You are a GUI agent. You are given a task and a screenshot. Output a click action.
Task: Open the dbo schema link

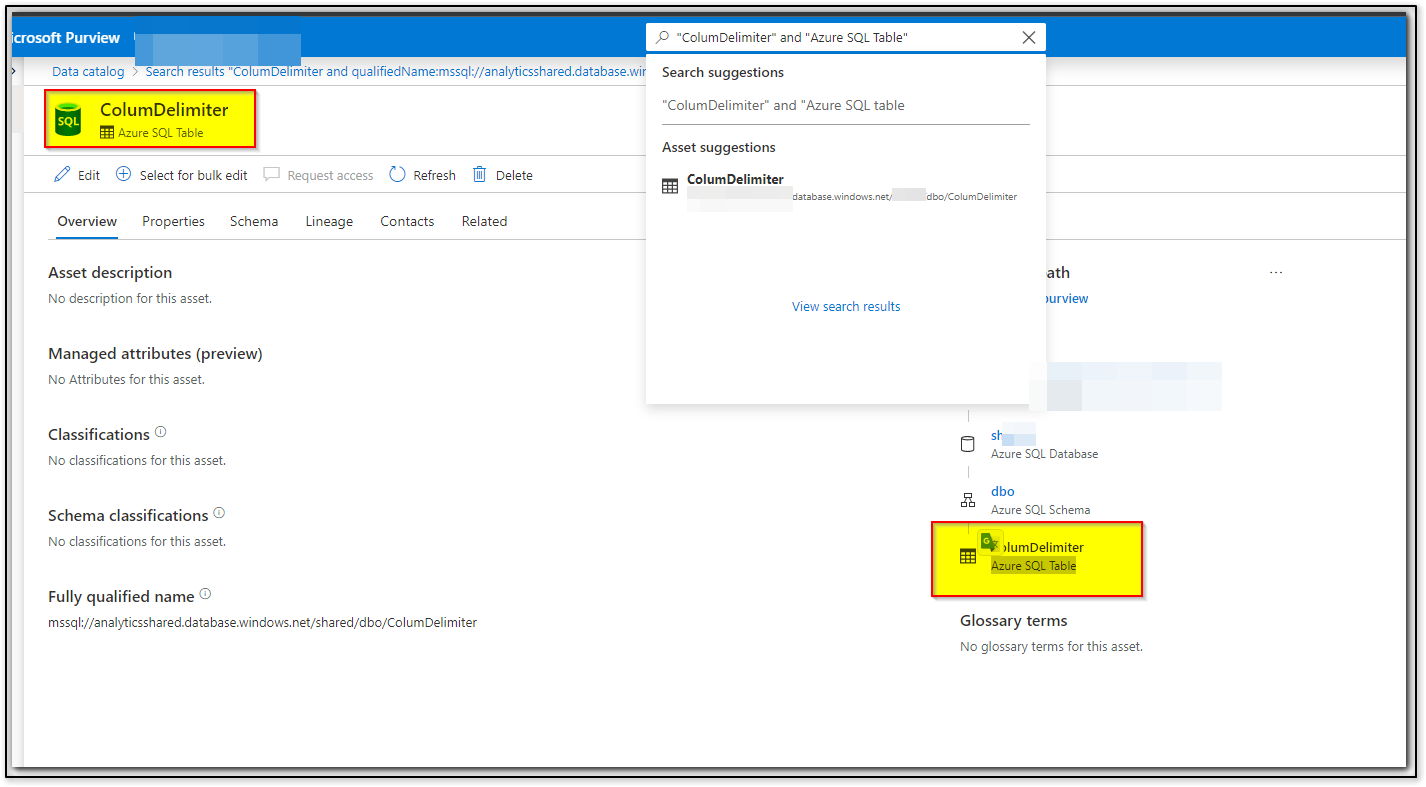pos(1002,491)
